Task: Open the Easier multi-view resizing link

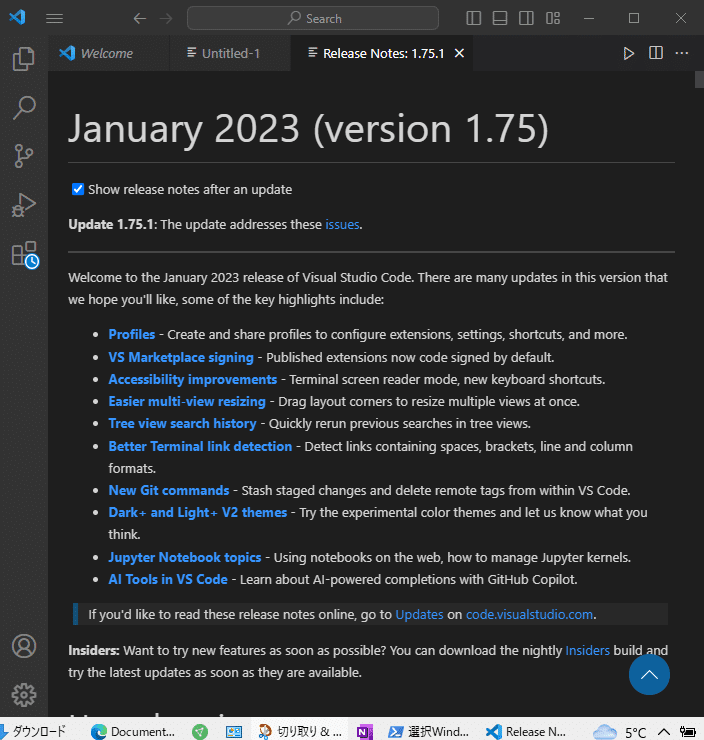Action: tap(187, 402)
